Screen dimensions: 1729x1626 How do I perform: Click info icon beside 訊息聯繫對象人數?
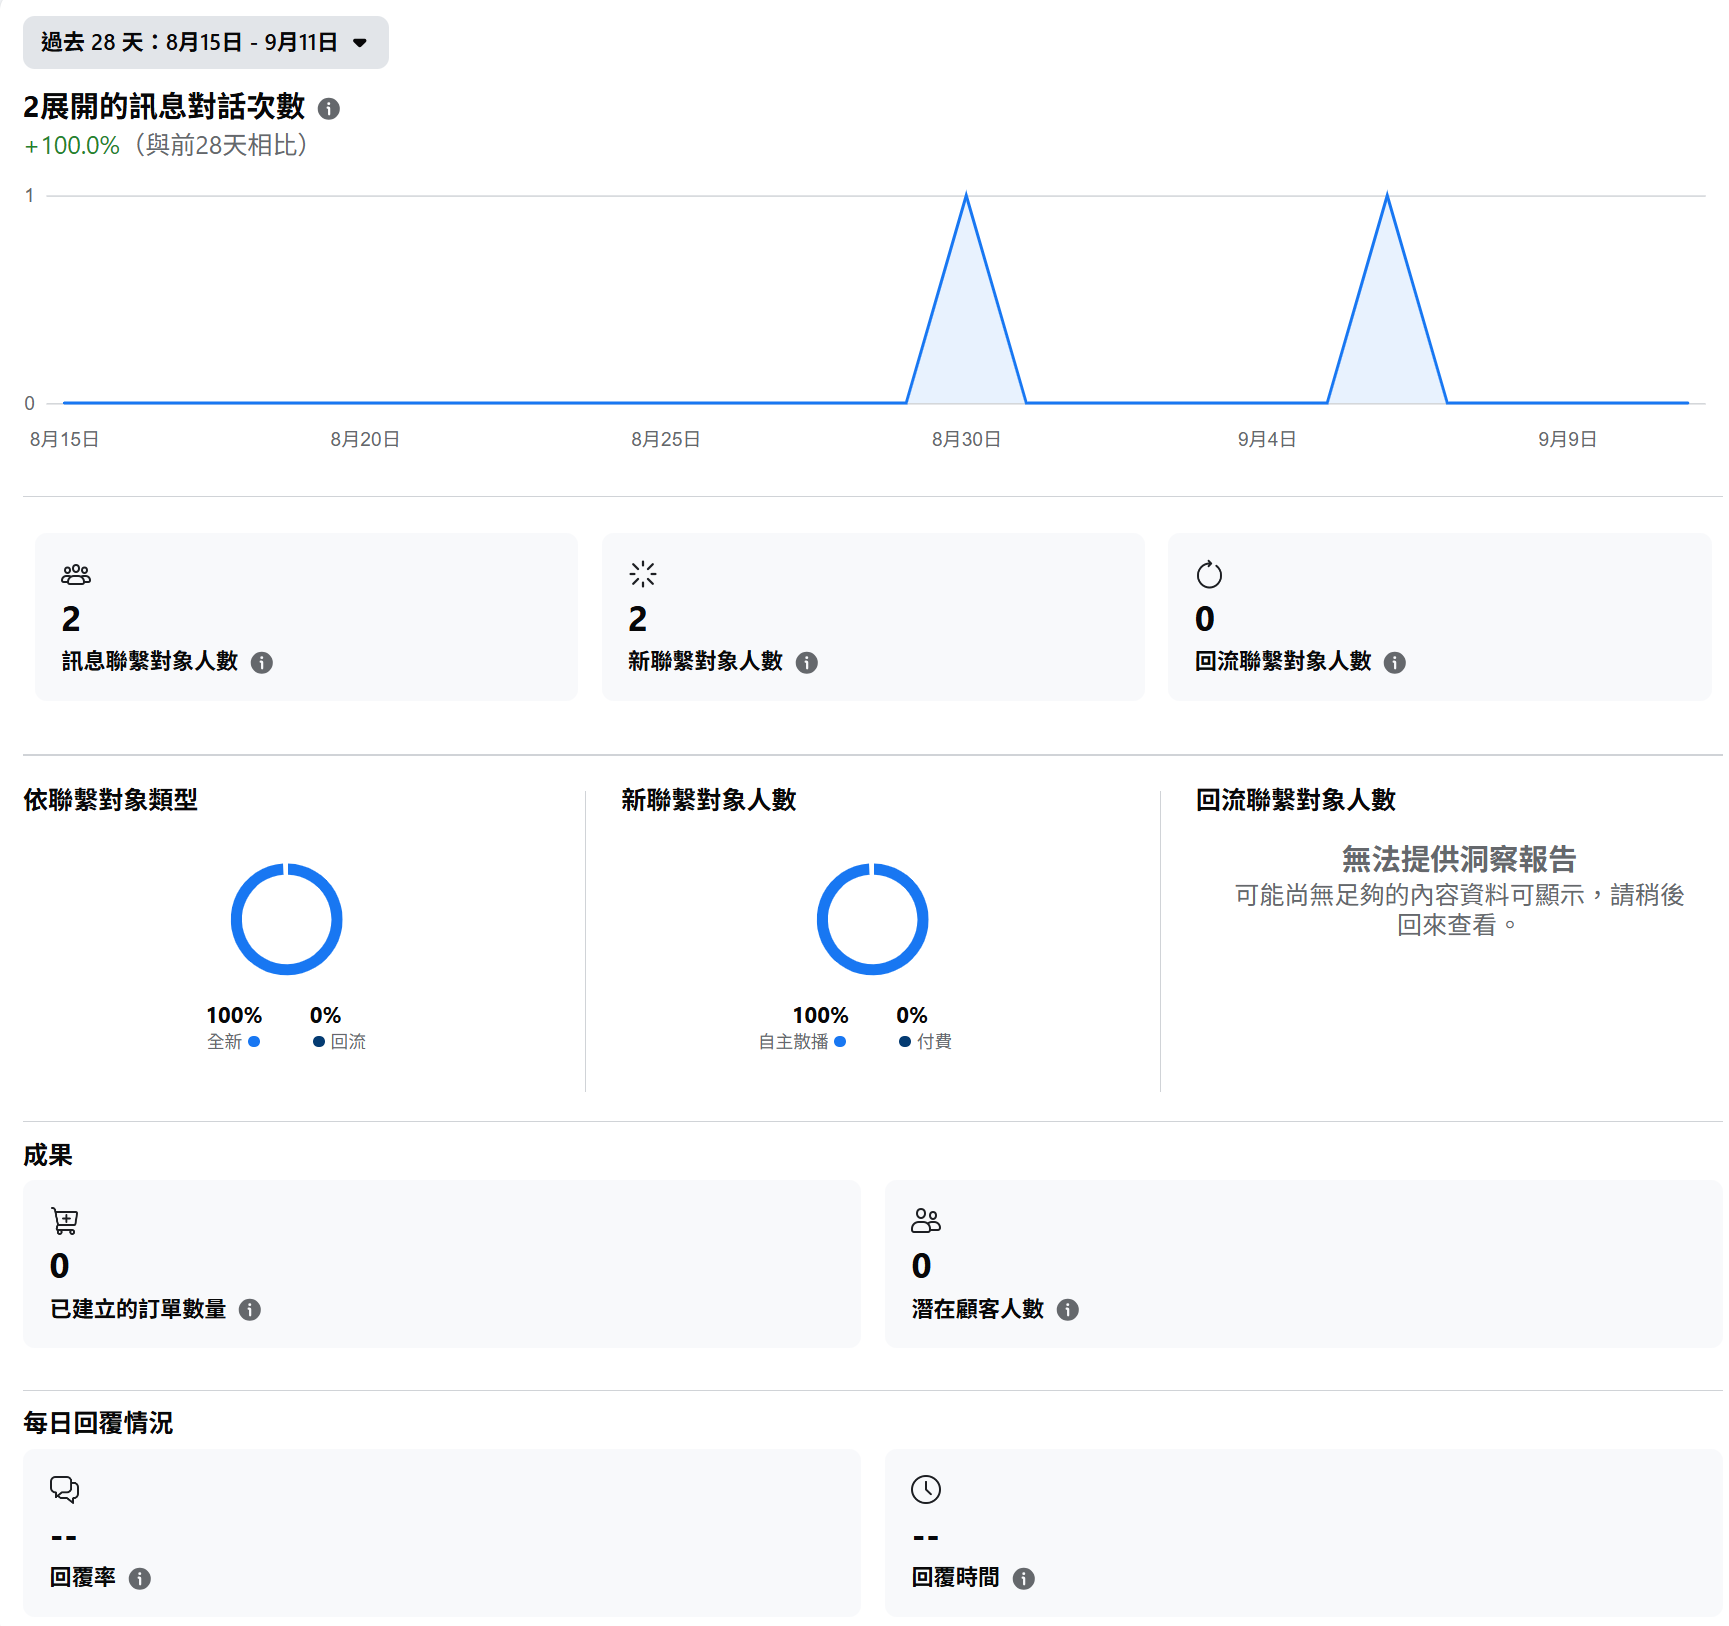click(262, 662)
